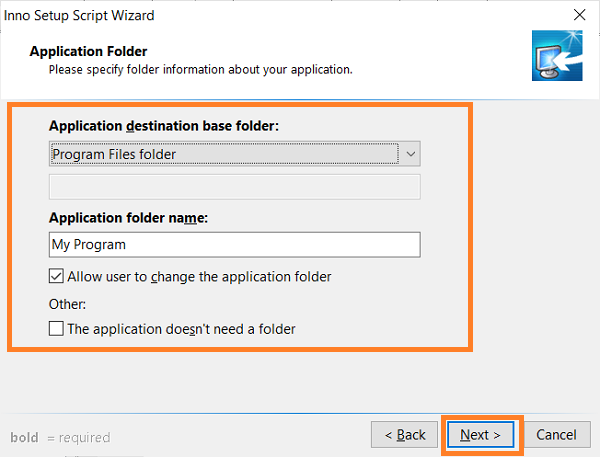The width and height of the screenshot is (600, 457).
Task: Click the 'Application folder name:' label
Action: pyautogui.click(x=128, y=218)
